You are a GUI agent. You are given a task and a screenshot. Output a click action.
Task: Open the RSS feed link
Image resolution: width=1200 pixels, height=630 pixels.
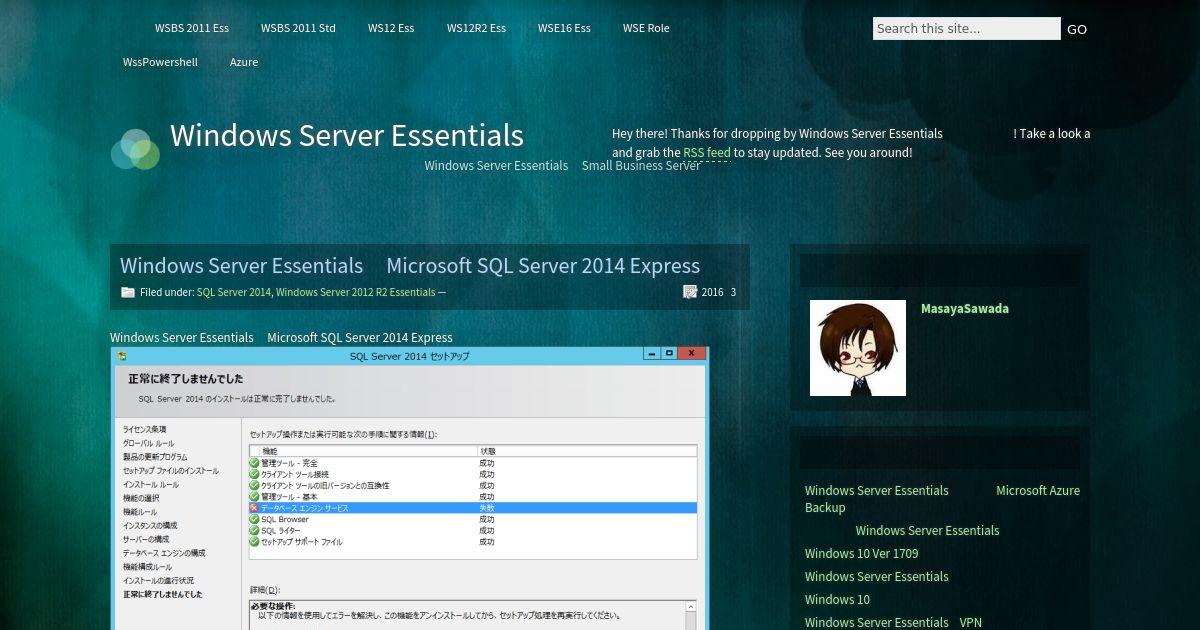[707, 153]
